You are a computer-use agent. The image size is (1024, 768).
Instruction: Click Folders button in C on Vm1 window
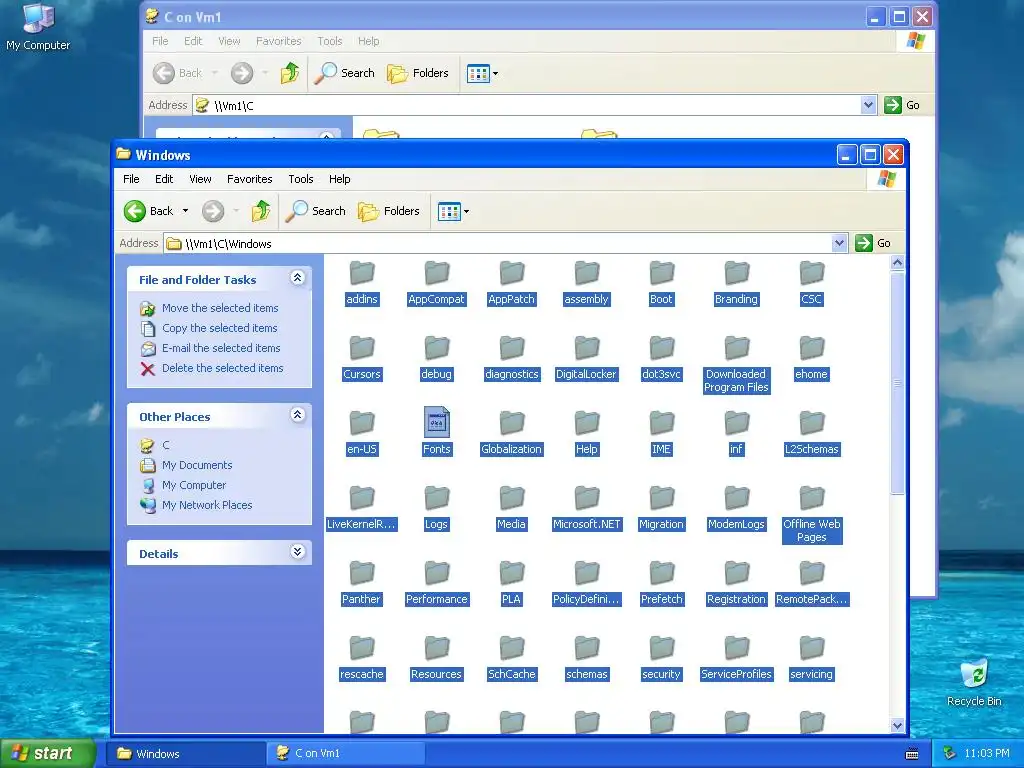click(x=418, y=73)
